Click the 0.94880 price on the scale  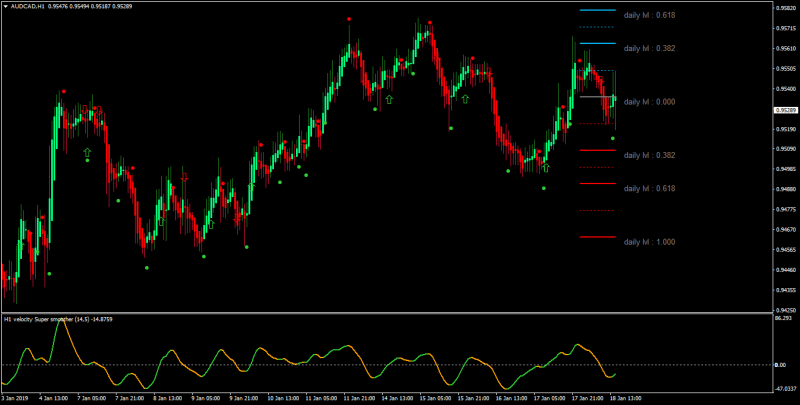tap(784, 190)
